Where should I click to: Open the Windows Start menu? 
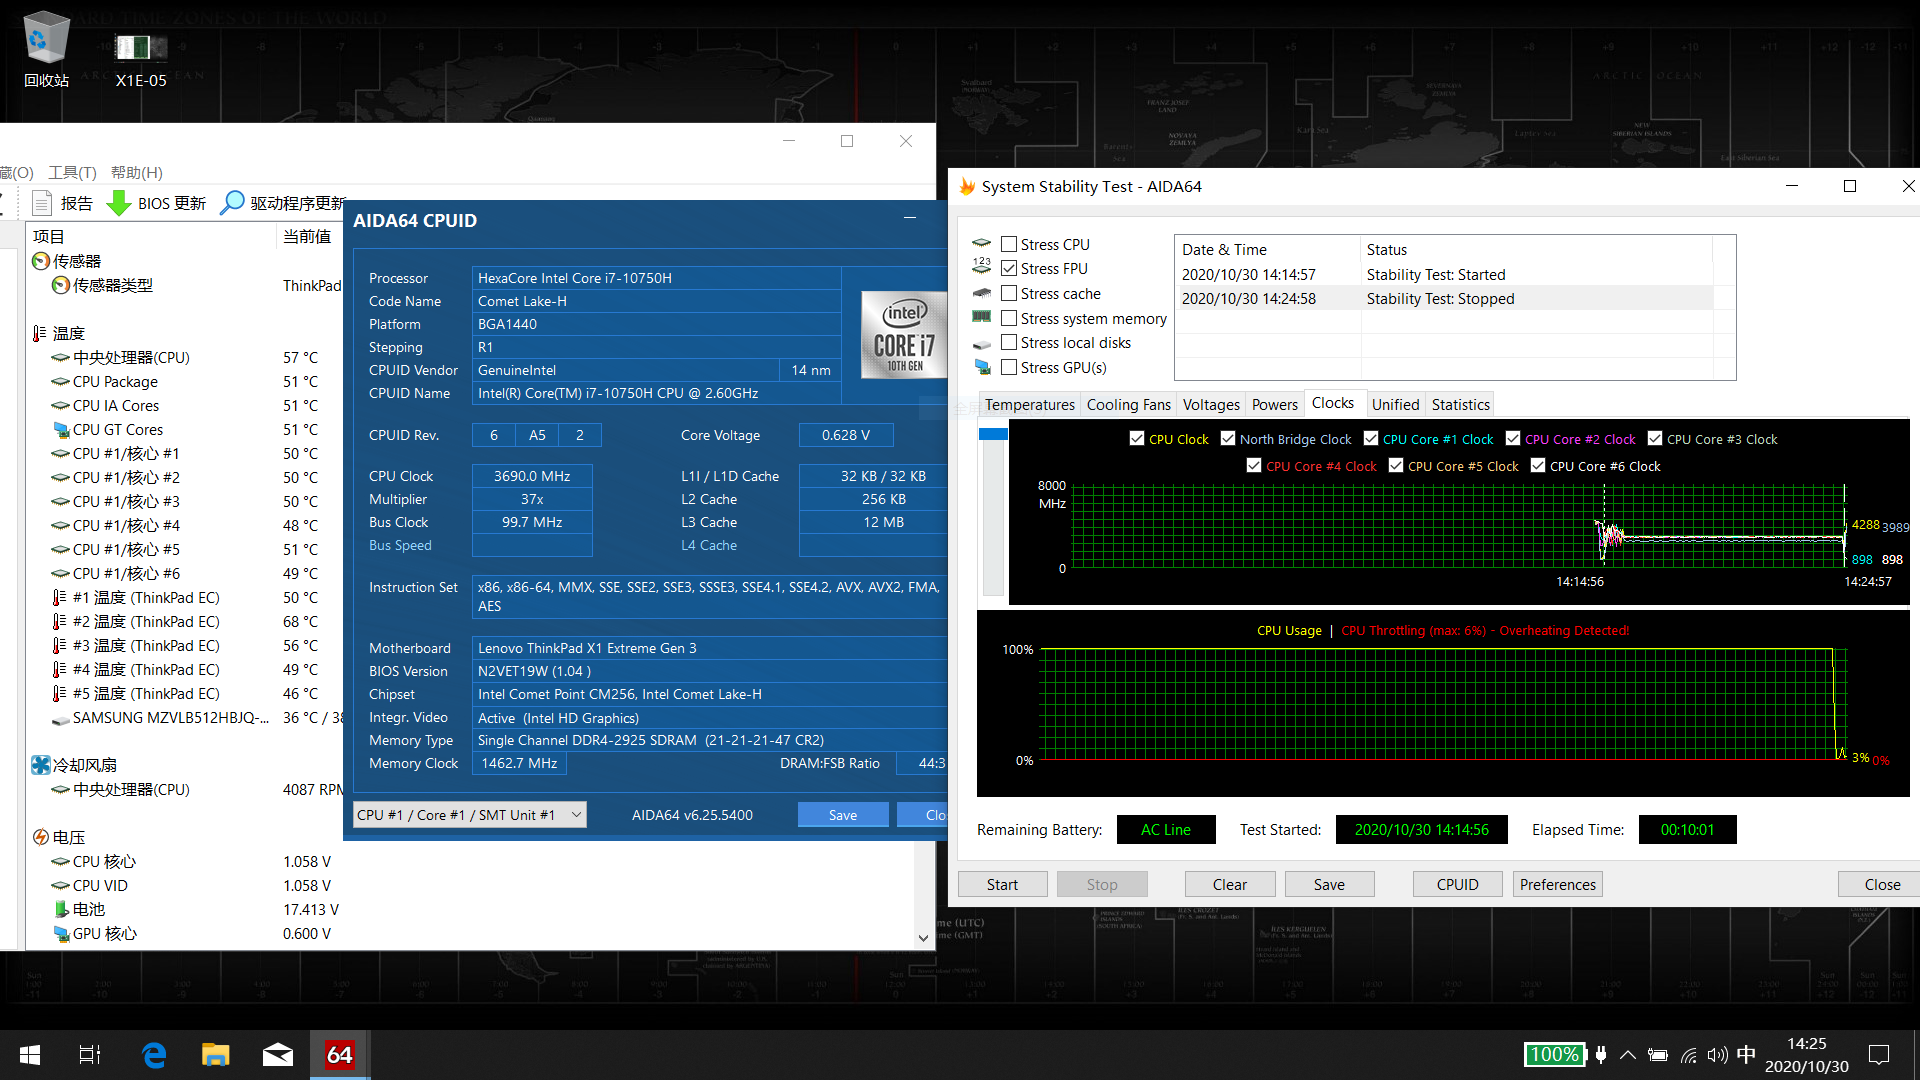[30, 1055]
